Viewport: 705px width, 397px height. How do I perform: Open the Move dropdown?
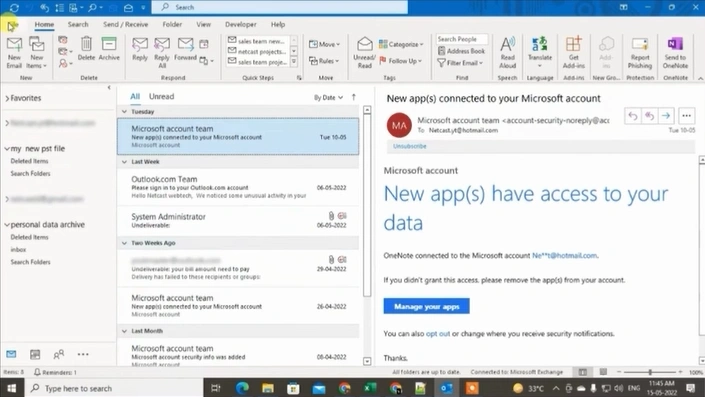tap(324, 44)
